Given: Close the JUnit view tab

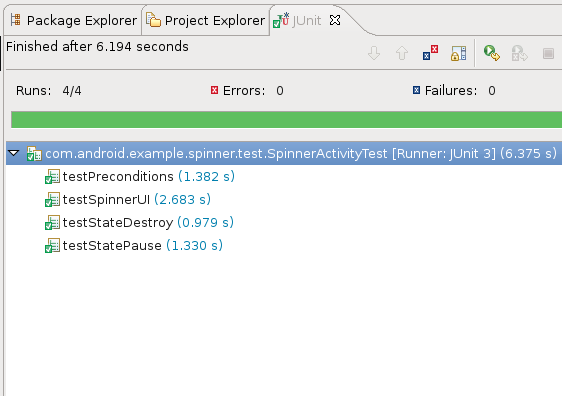Looking at the screenshot, I should [335, 20].
